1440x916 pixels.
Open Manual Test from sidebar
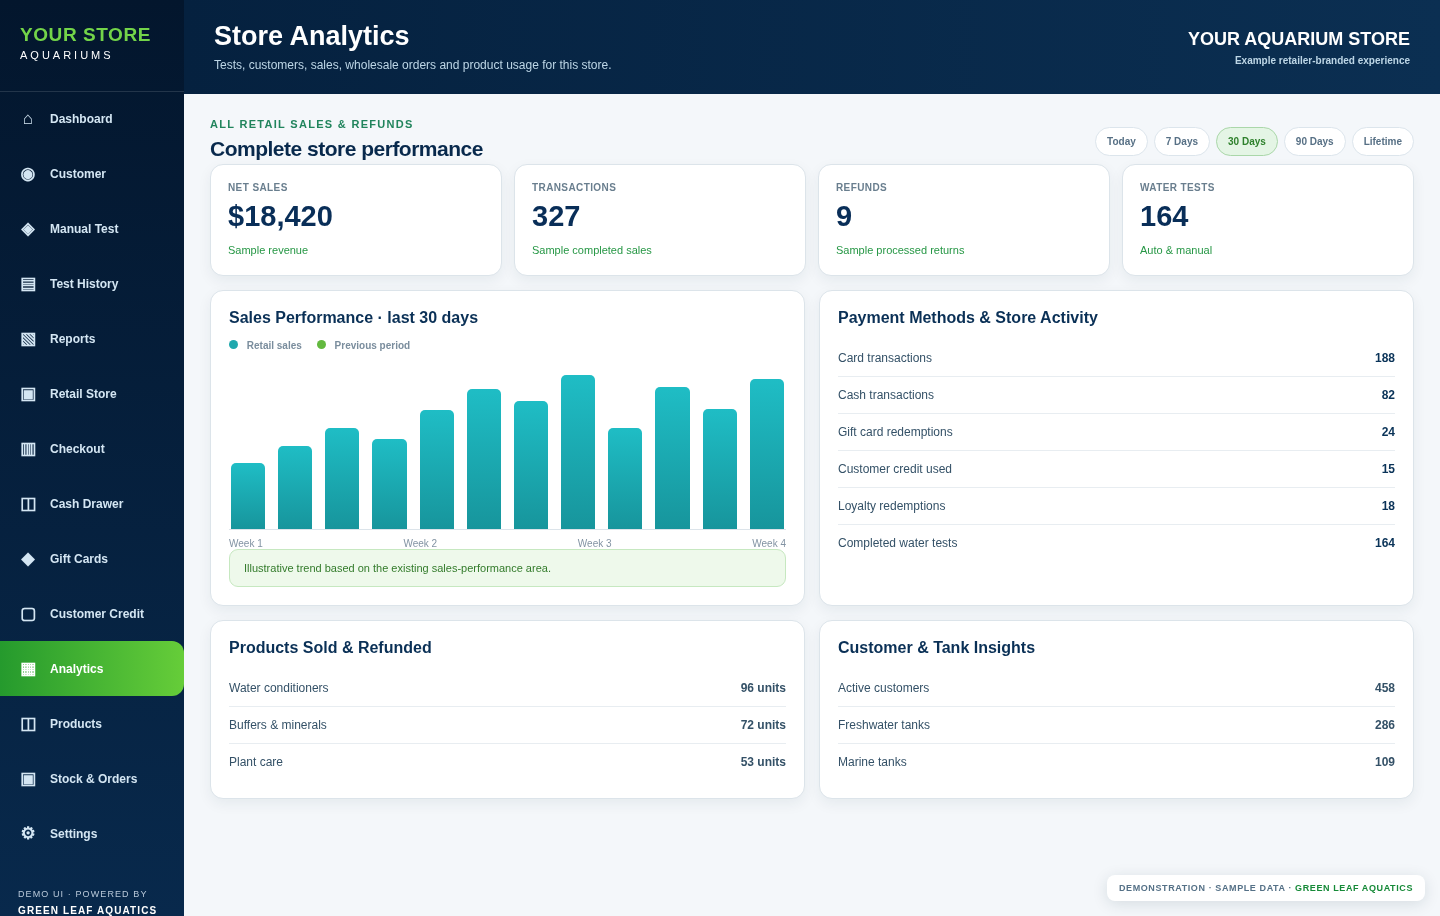[92, 229]
